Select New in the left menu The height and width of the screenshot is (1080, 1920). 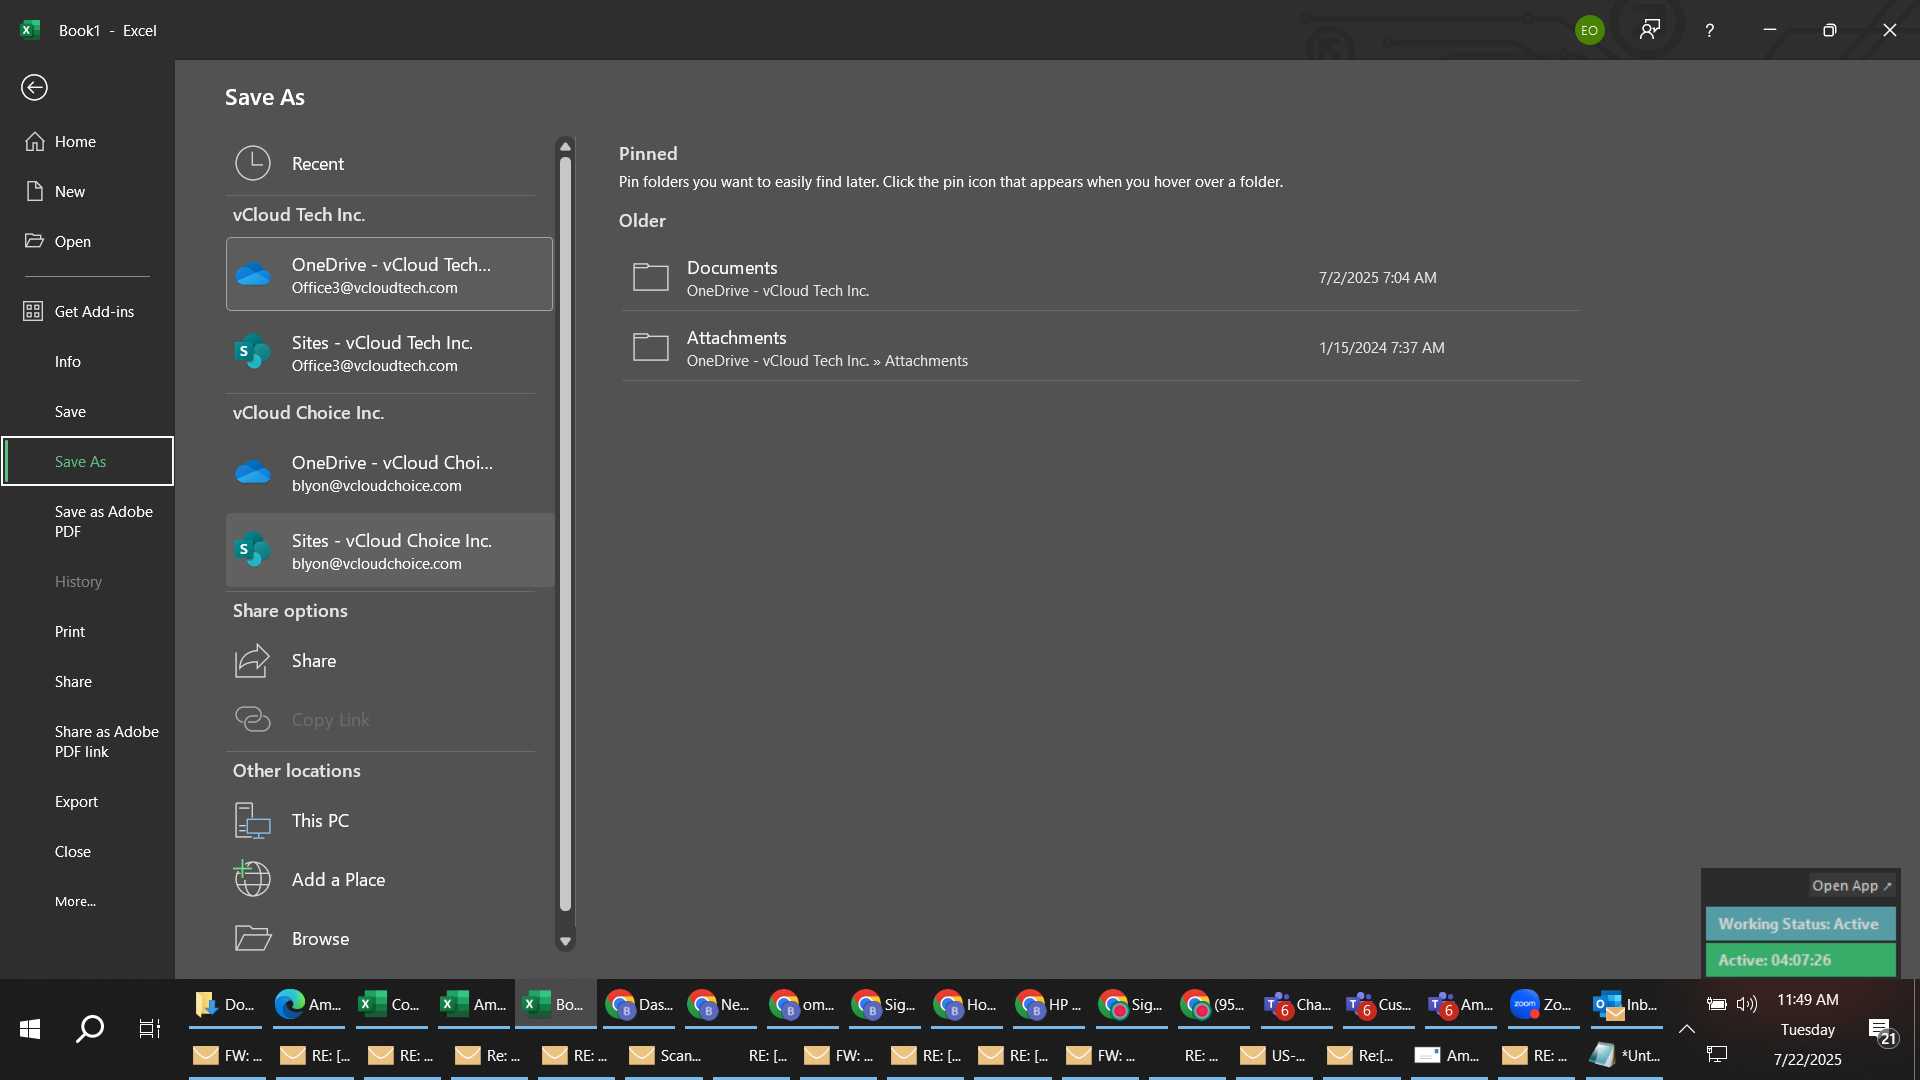tap(87, 192)
